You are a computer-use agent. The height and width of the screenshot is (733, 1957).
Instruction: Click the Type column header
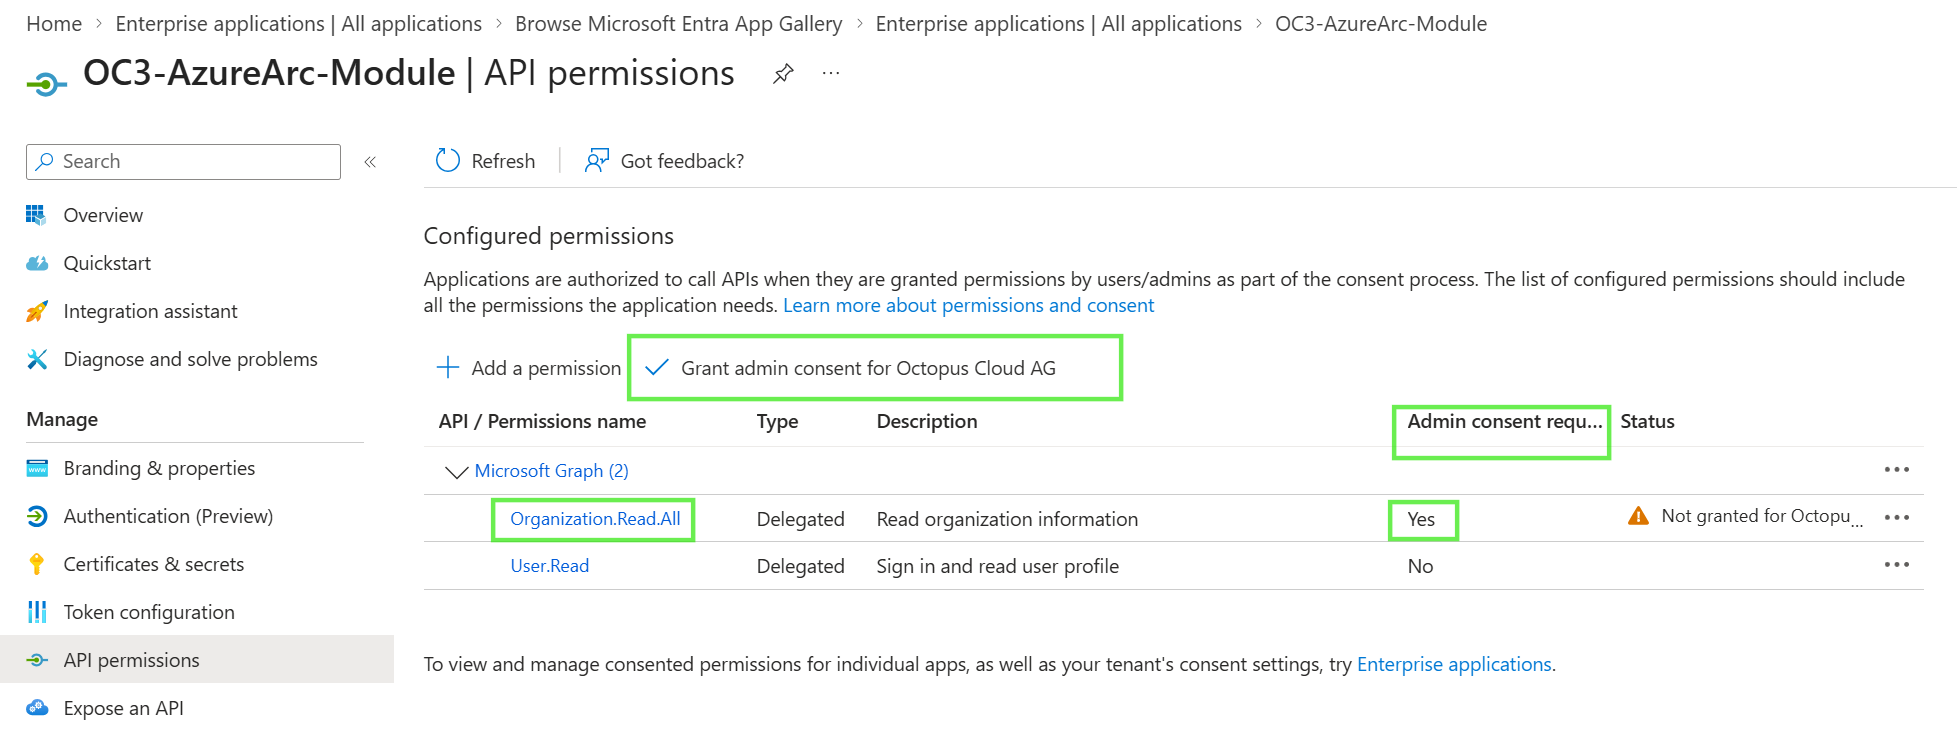tap(777, 422)
